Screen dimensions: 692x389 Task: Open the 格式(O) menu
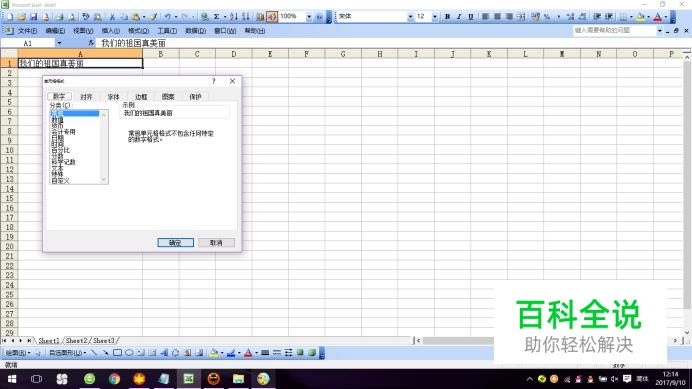(138, 31)
